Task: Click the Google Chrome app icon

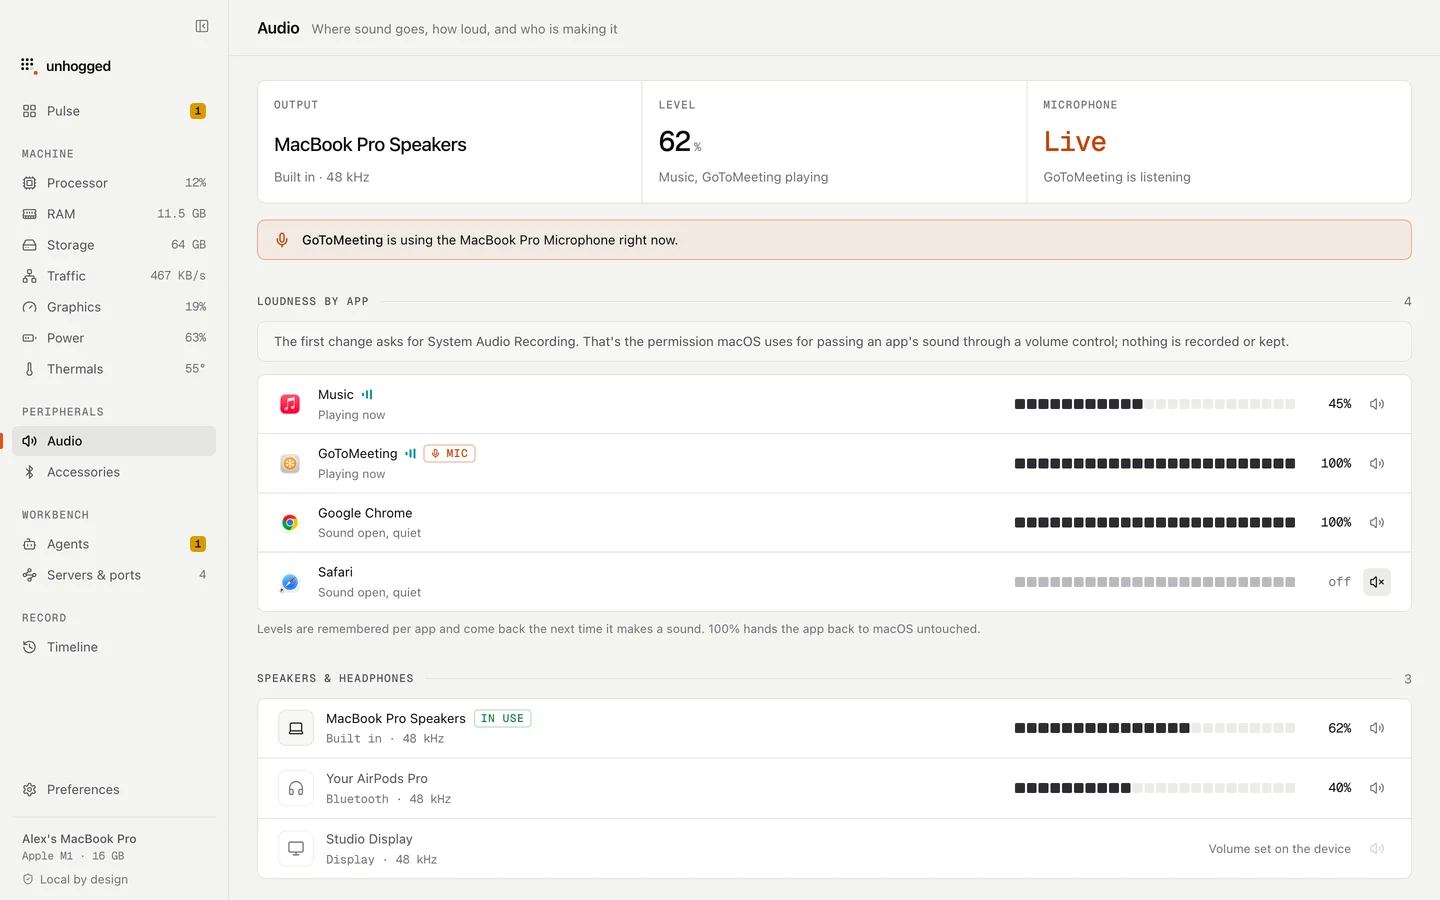Action: pyautogui.click(x=290, y=522)
